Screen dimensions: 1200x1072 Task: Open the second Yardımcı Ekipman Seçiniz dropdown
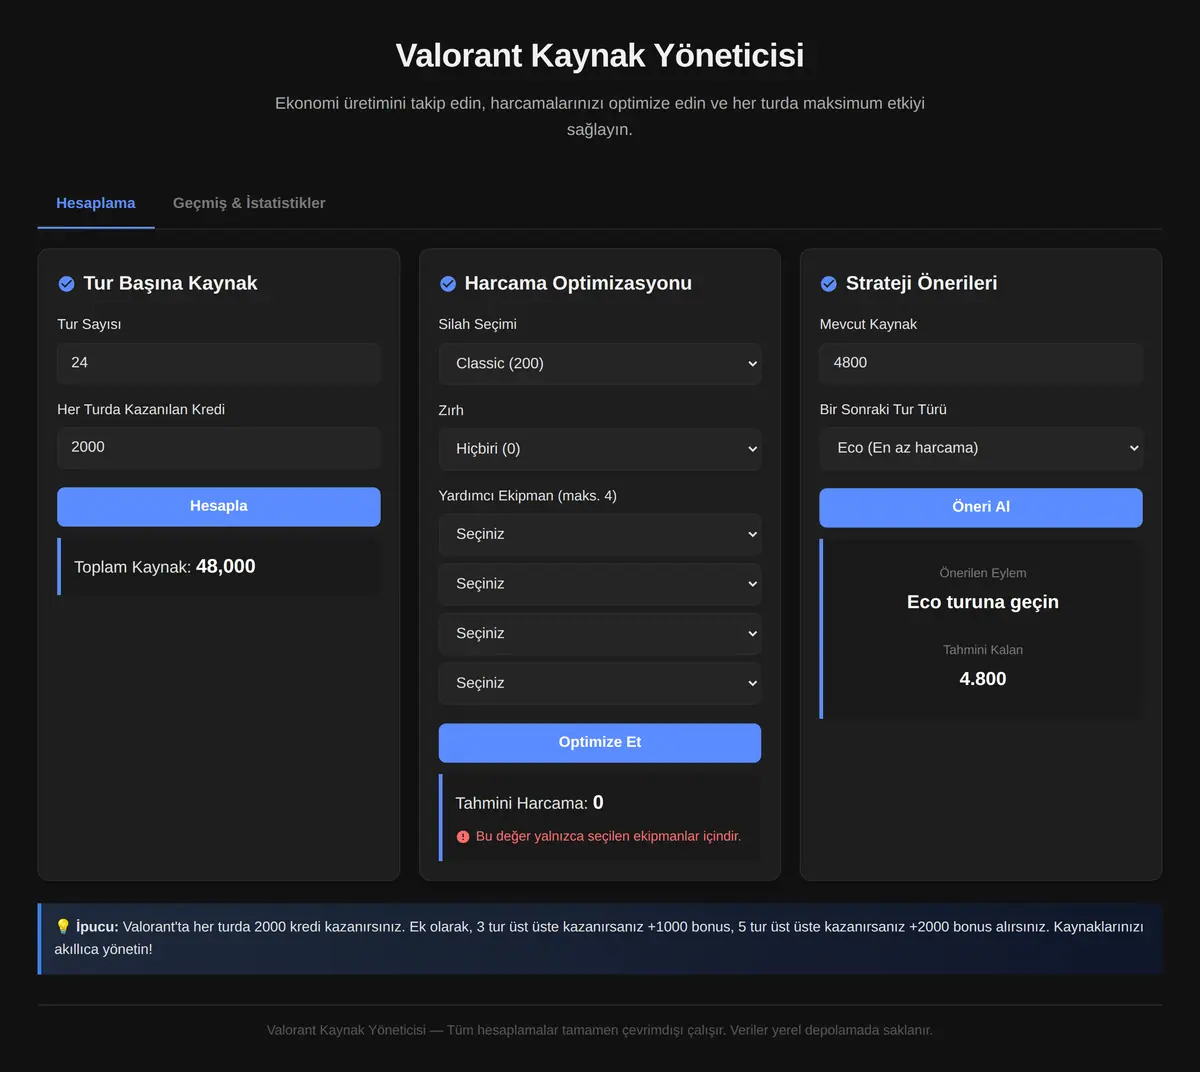coord(600,584)
